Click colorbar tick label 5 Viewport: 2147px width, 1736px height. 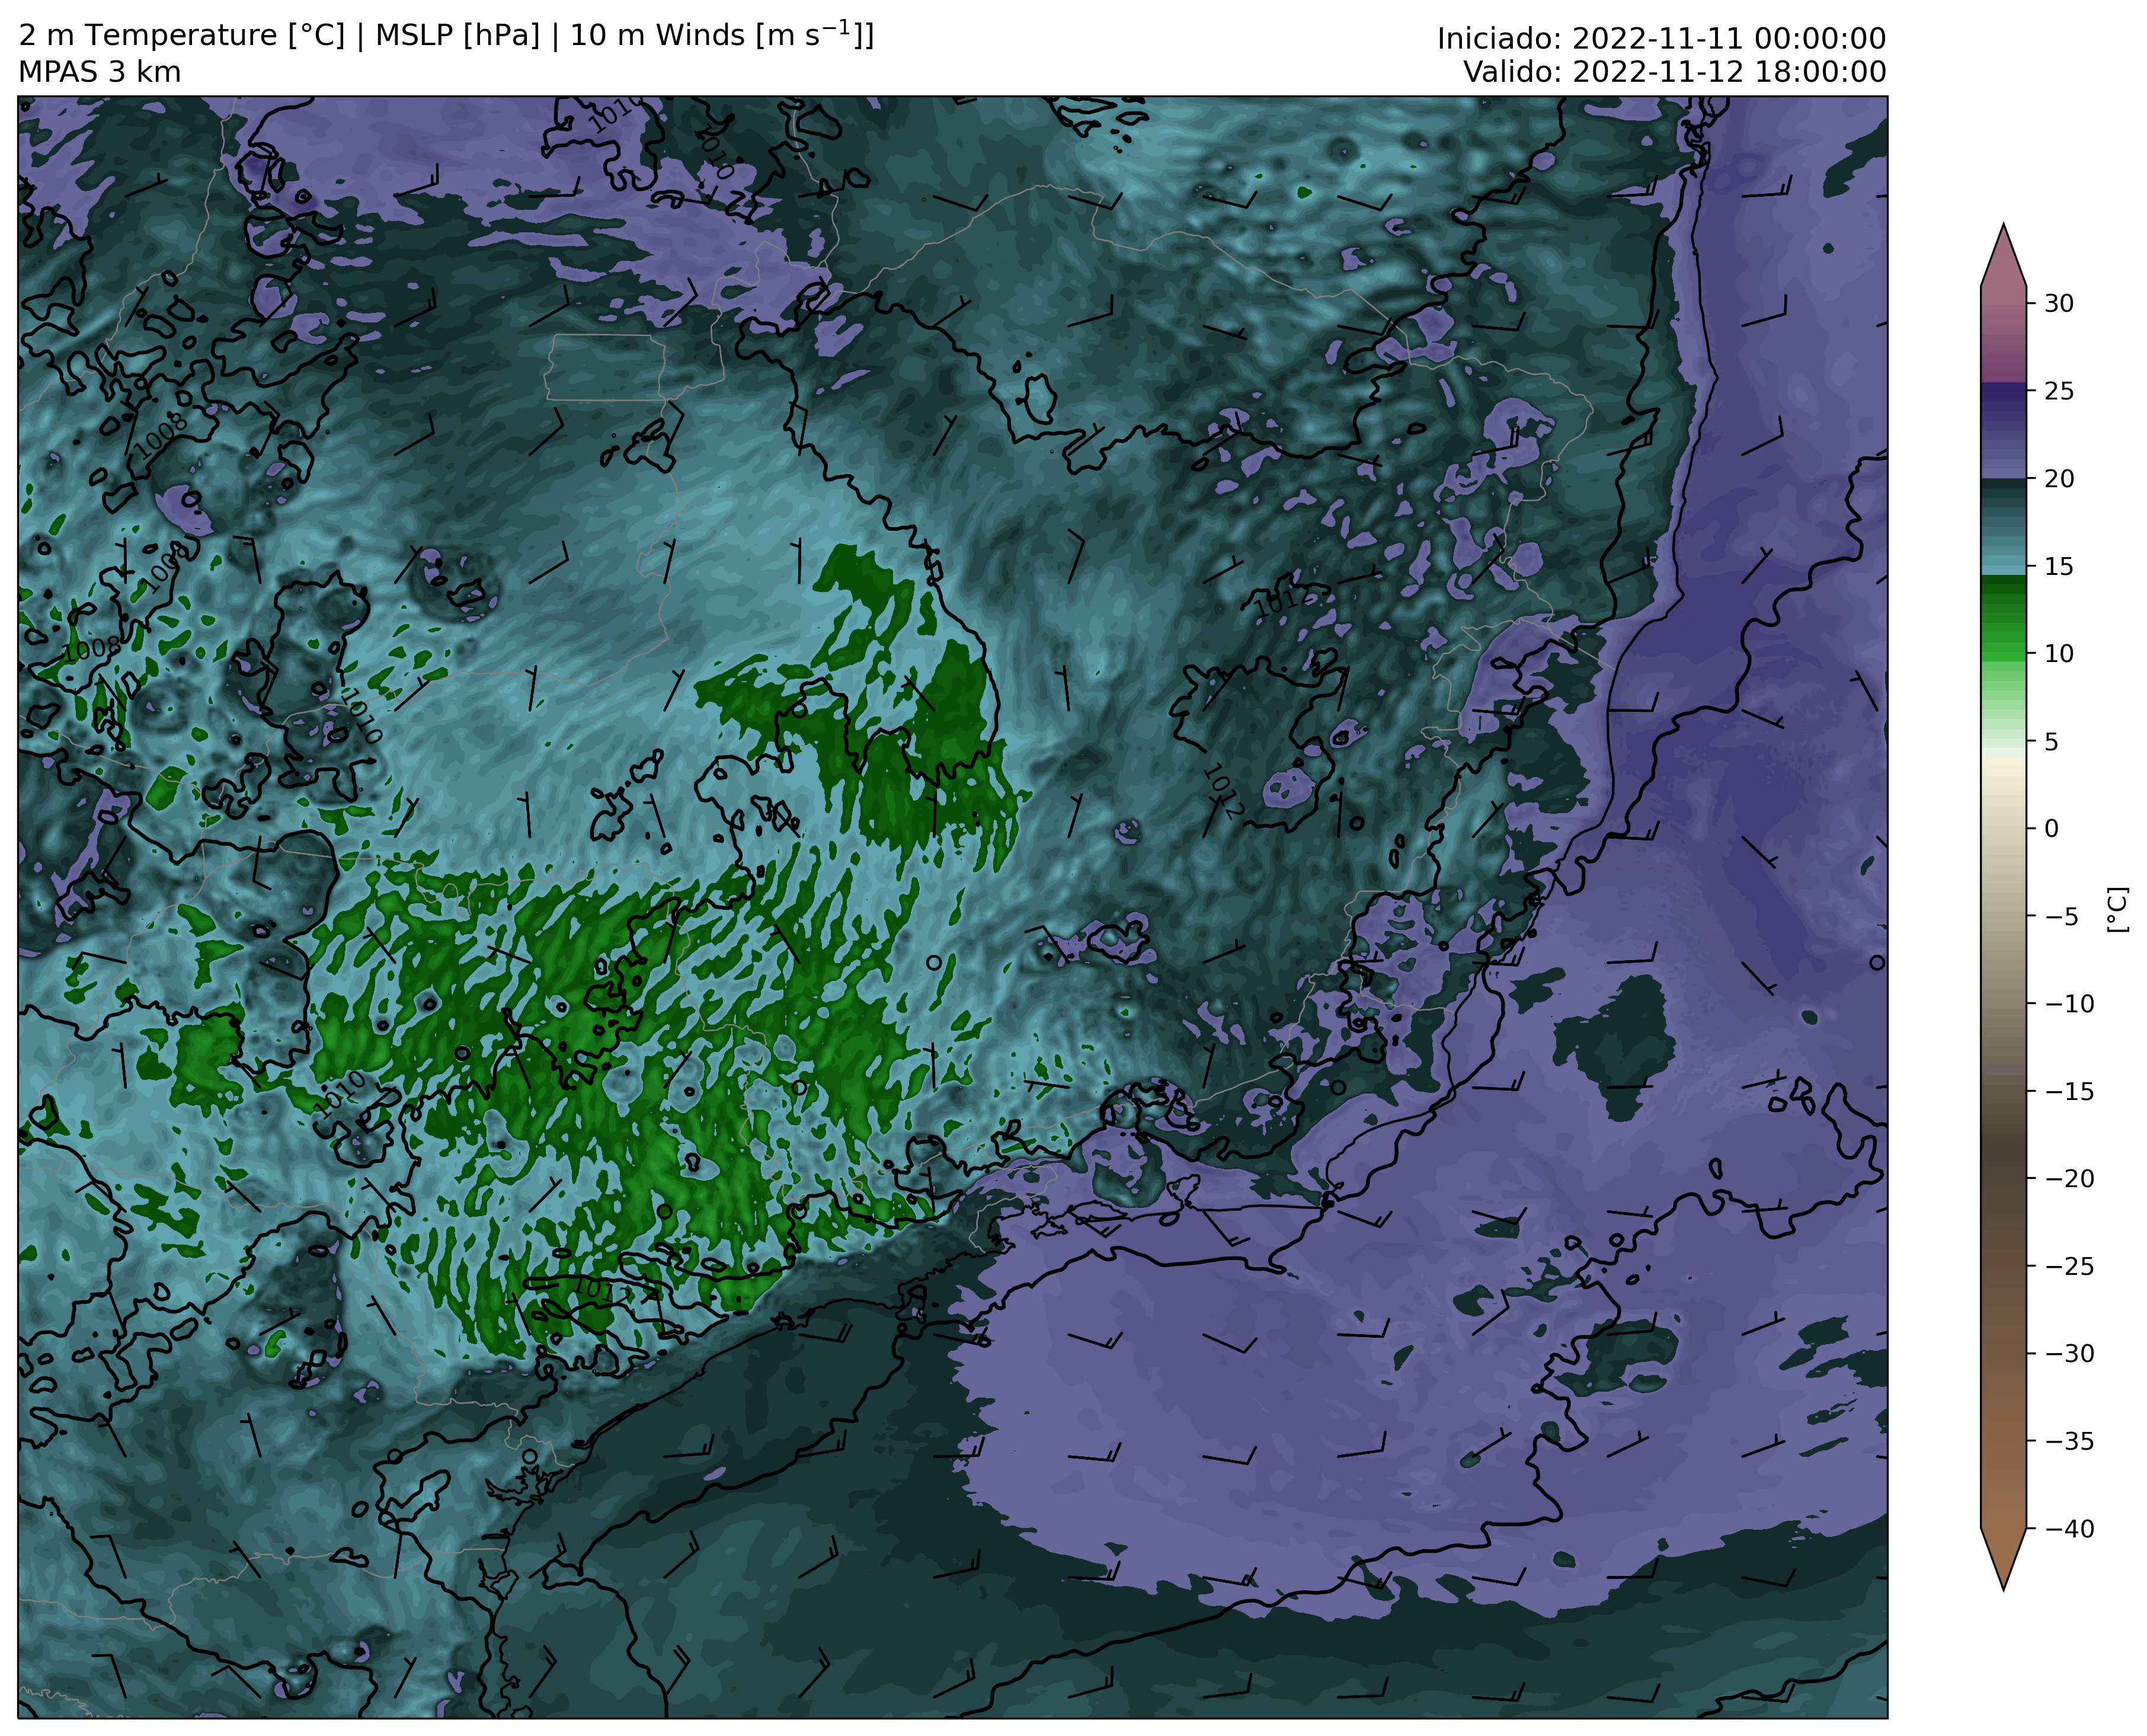pos(2050,741)
